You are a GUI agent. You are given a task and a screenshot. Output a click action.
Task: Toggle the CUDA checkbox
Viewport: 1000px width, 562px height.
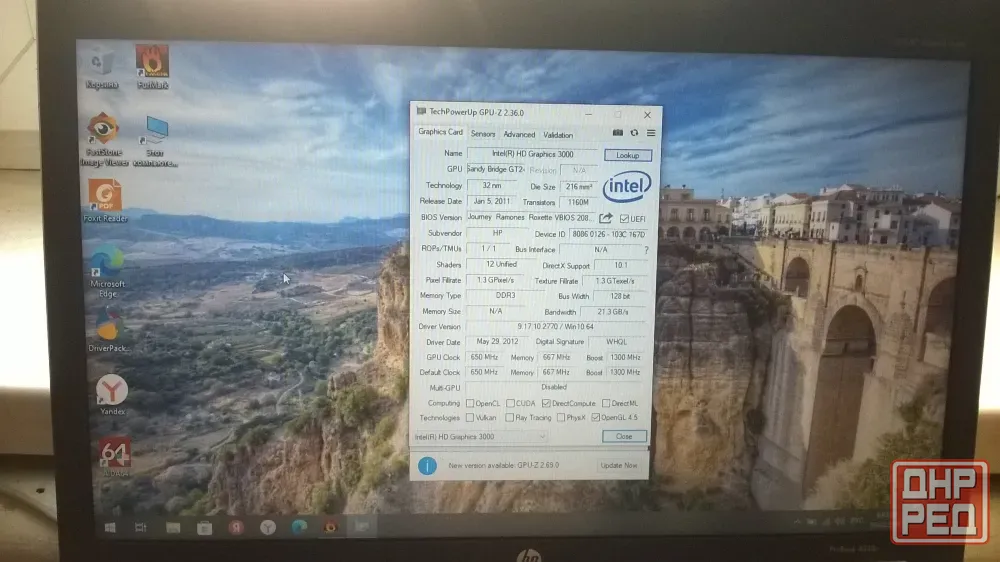click(510, 403)
